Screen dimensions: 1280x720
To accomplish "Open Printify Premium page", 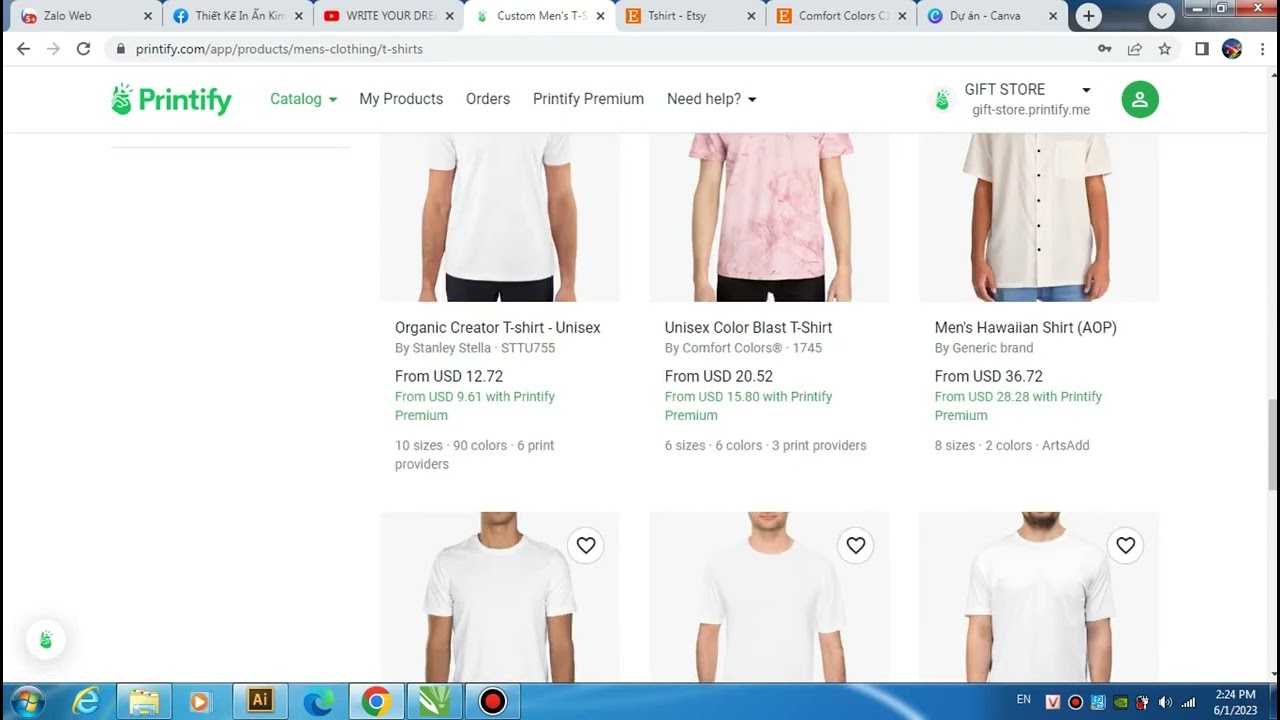I will click(x=588, y=99).
